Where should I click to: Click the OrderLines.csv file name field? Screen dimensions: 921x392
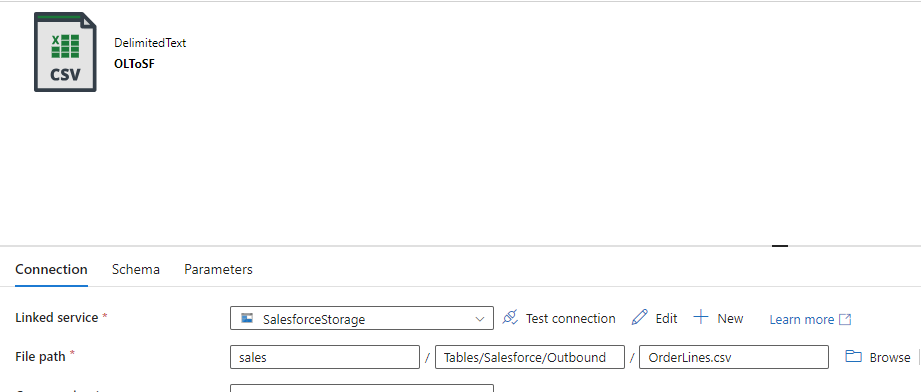[x=734, y=357]
